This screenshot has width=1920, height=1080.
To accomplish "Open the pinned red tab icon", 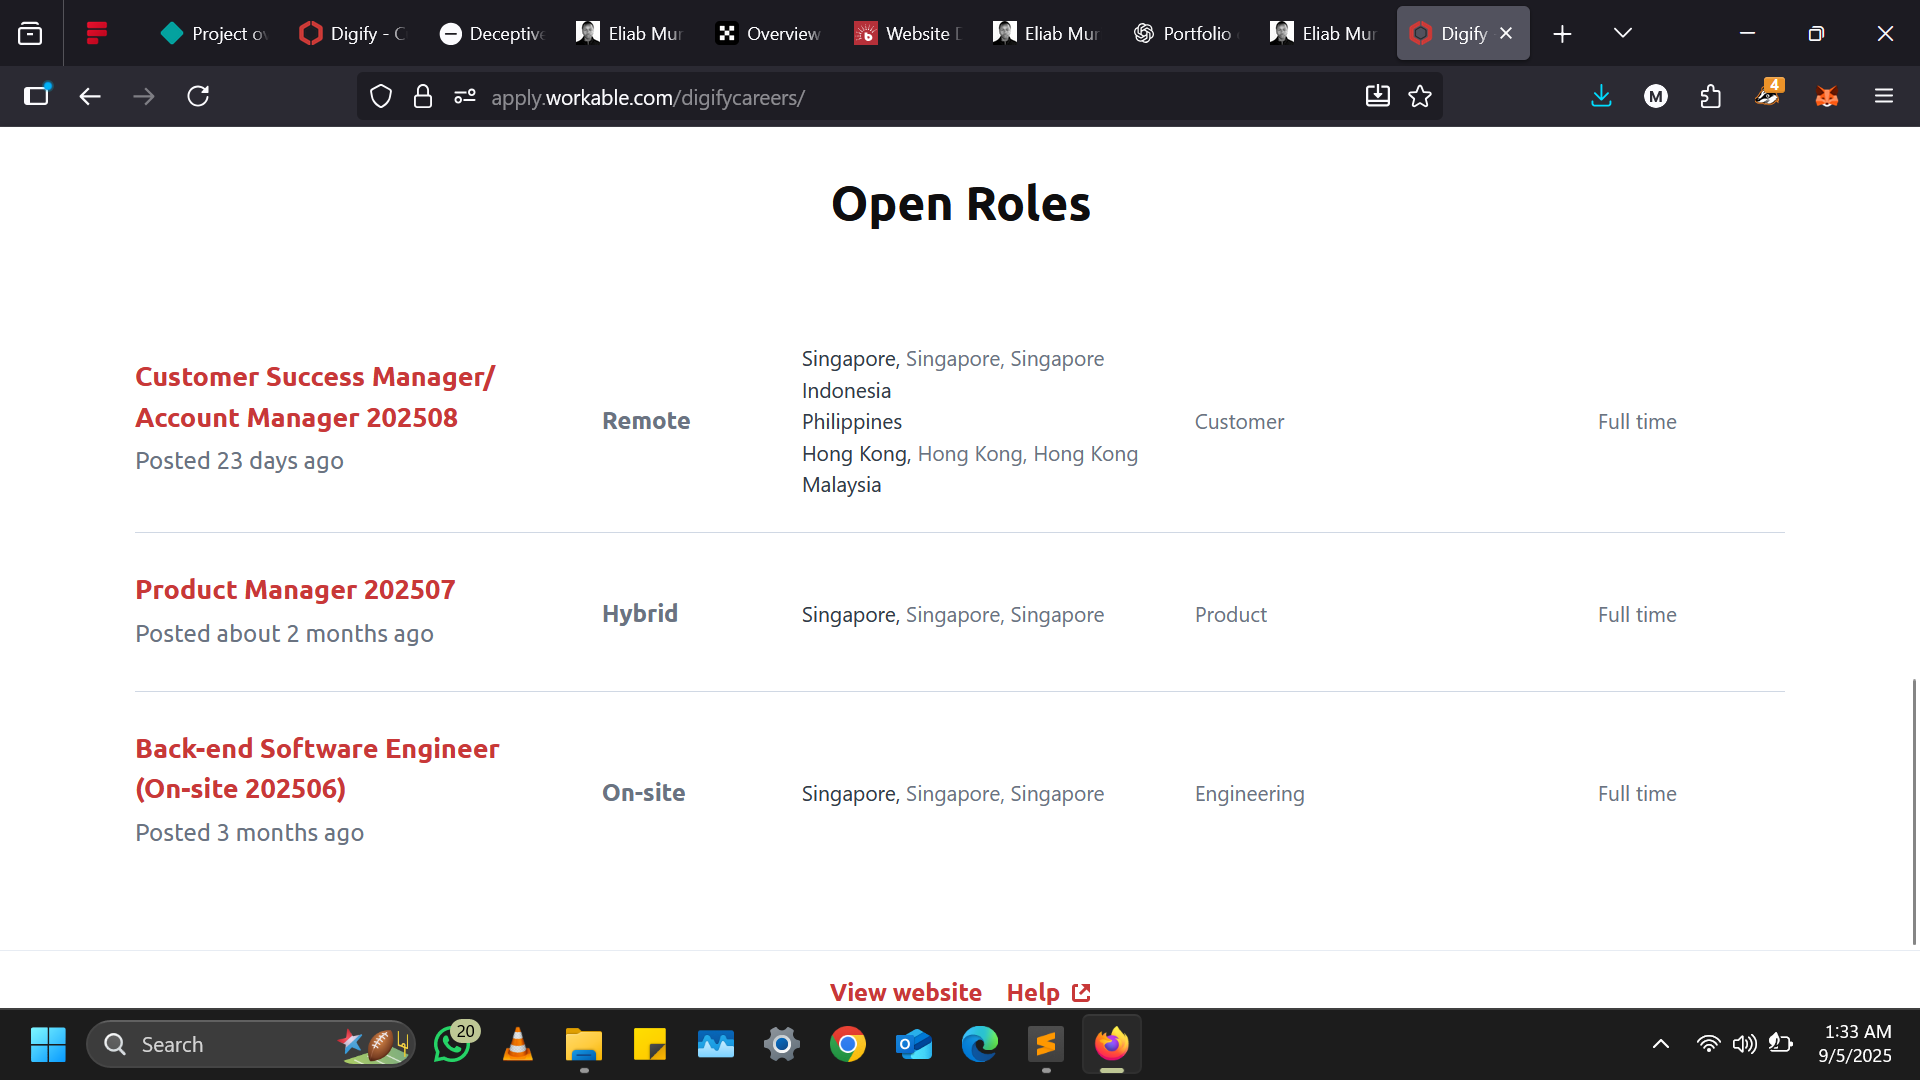I will 97,33.
